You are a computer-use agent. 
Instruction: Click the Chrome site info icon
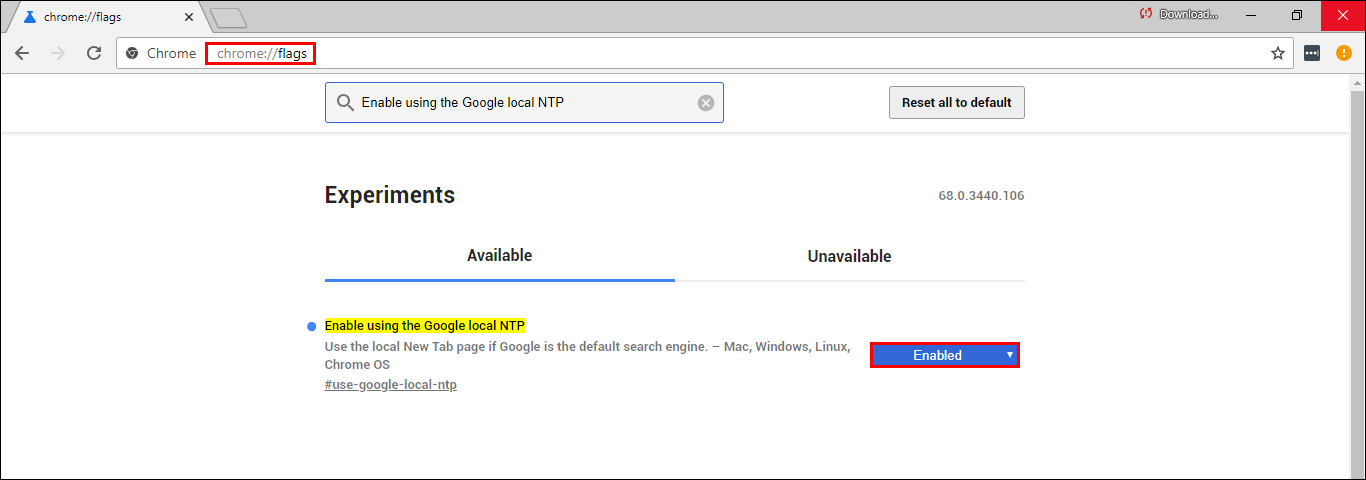click(132, 53)
